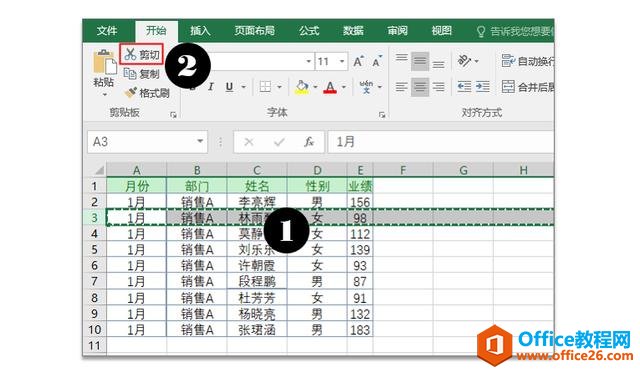The height and width of the screenshot is (373, 640).
Task: Open the font color dropdown arrow
Action: 344,87
